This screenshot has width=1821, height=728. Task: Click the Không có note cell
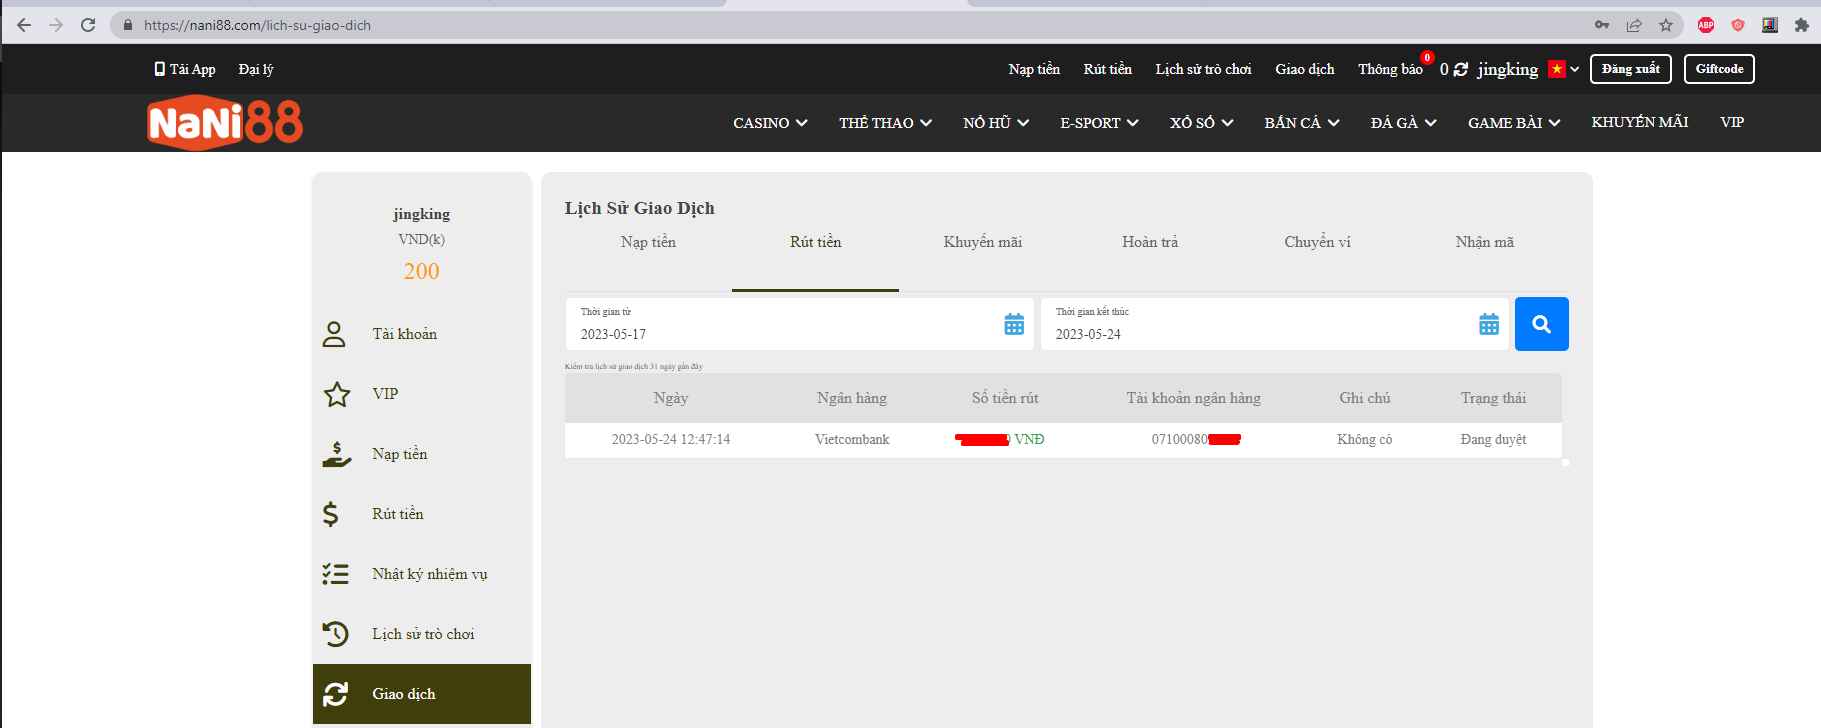[1365, 440]
